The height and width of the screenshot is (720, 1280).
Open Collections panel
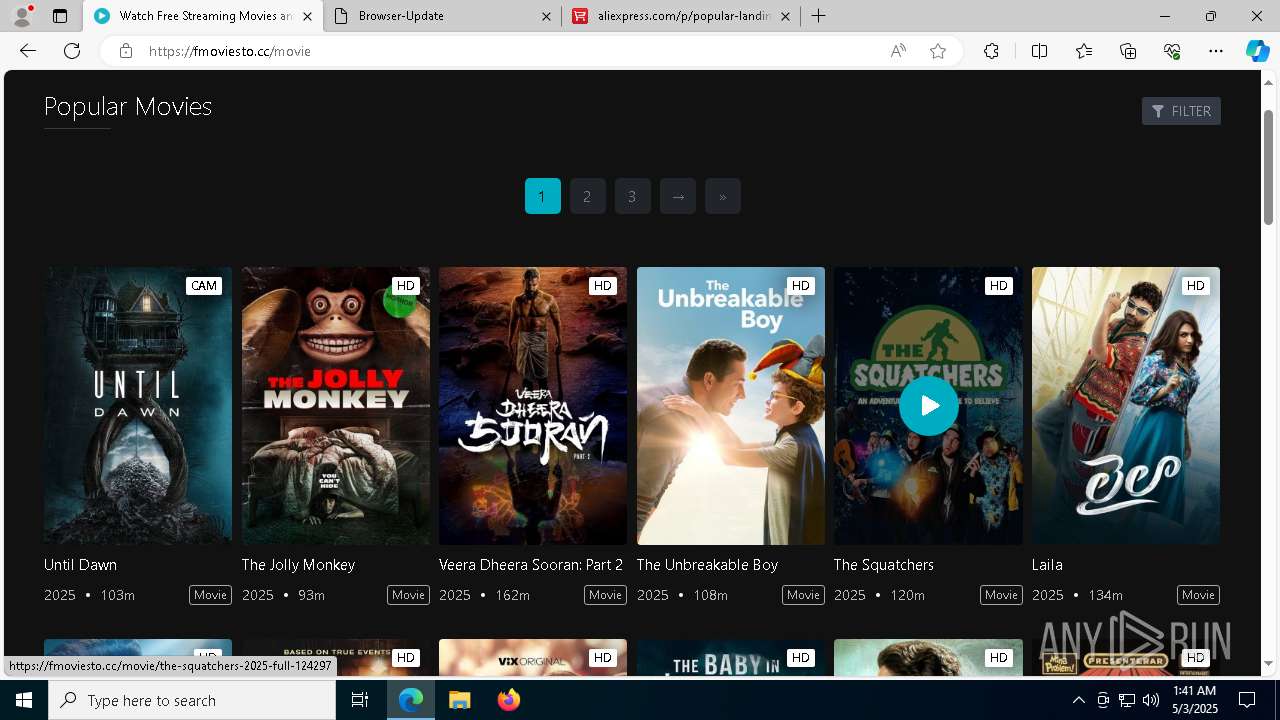(x=1128, y=51)
